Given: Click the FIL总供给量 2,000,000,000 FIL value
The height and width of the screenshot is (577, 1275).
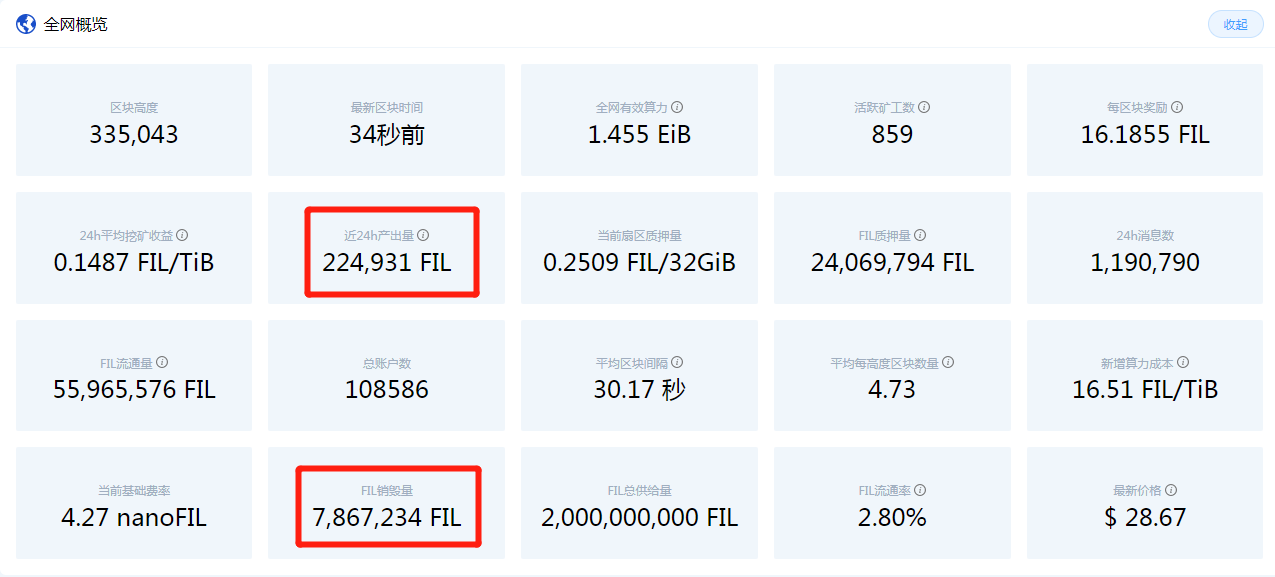Looking at the screenshot, I should tap(639, 518).
